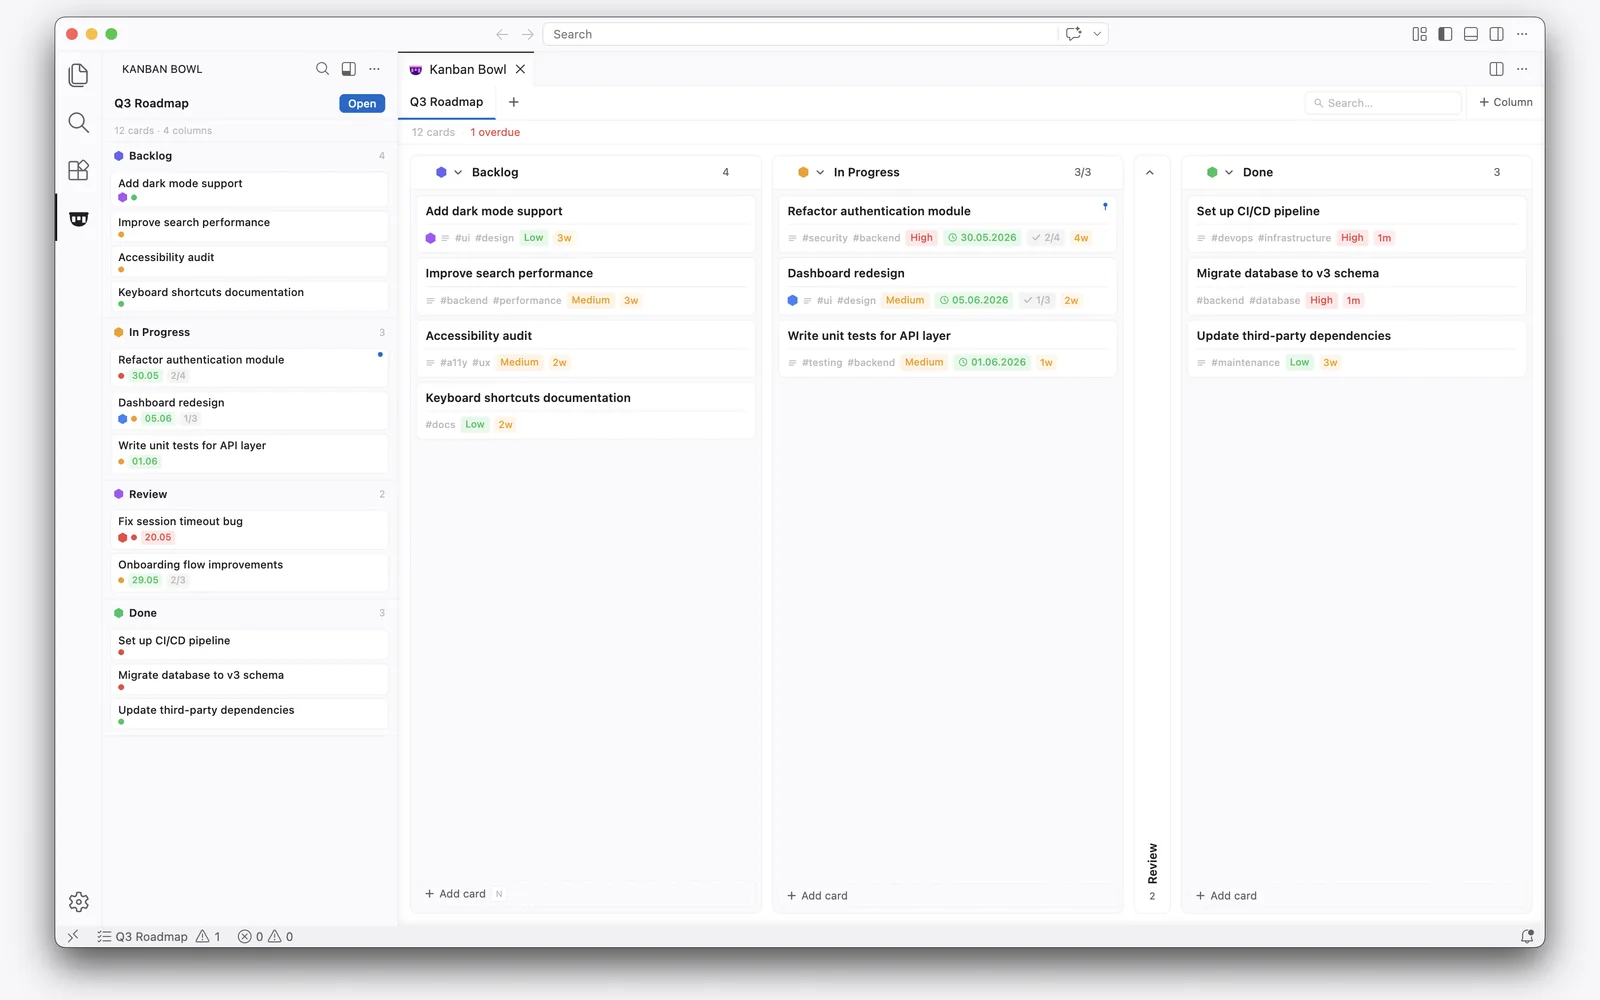Click the 1 overdue filter label

tap(495, 132)
